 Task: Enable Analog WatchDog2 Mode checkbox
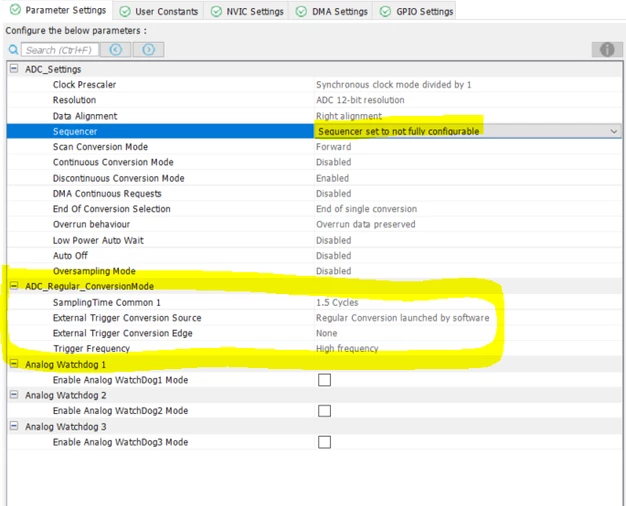tap(324, 411)
